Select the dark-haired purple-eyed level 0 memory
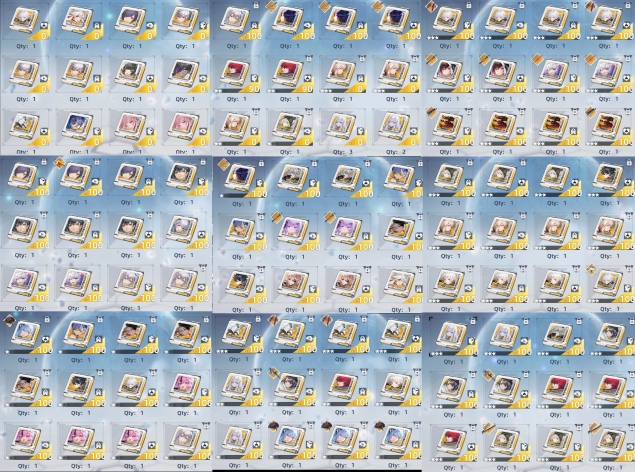The height and width of the screenshot is (472, 635). [x=184, y=74]
